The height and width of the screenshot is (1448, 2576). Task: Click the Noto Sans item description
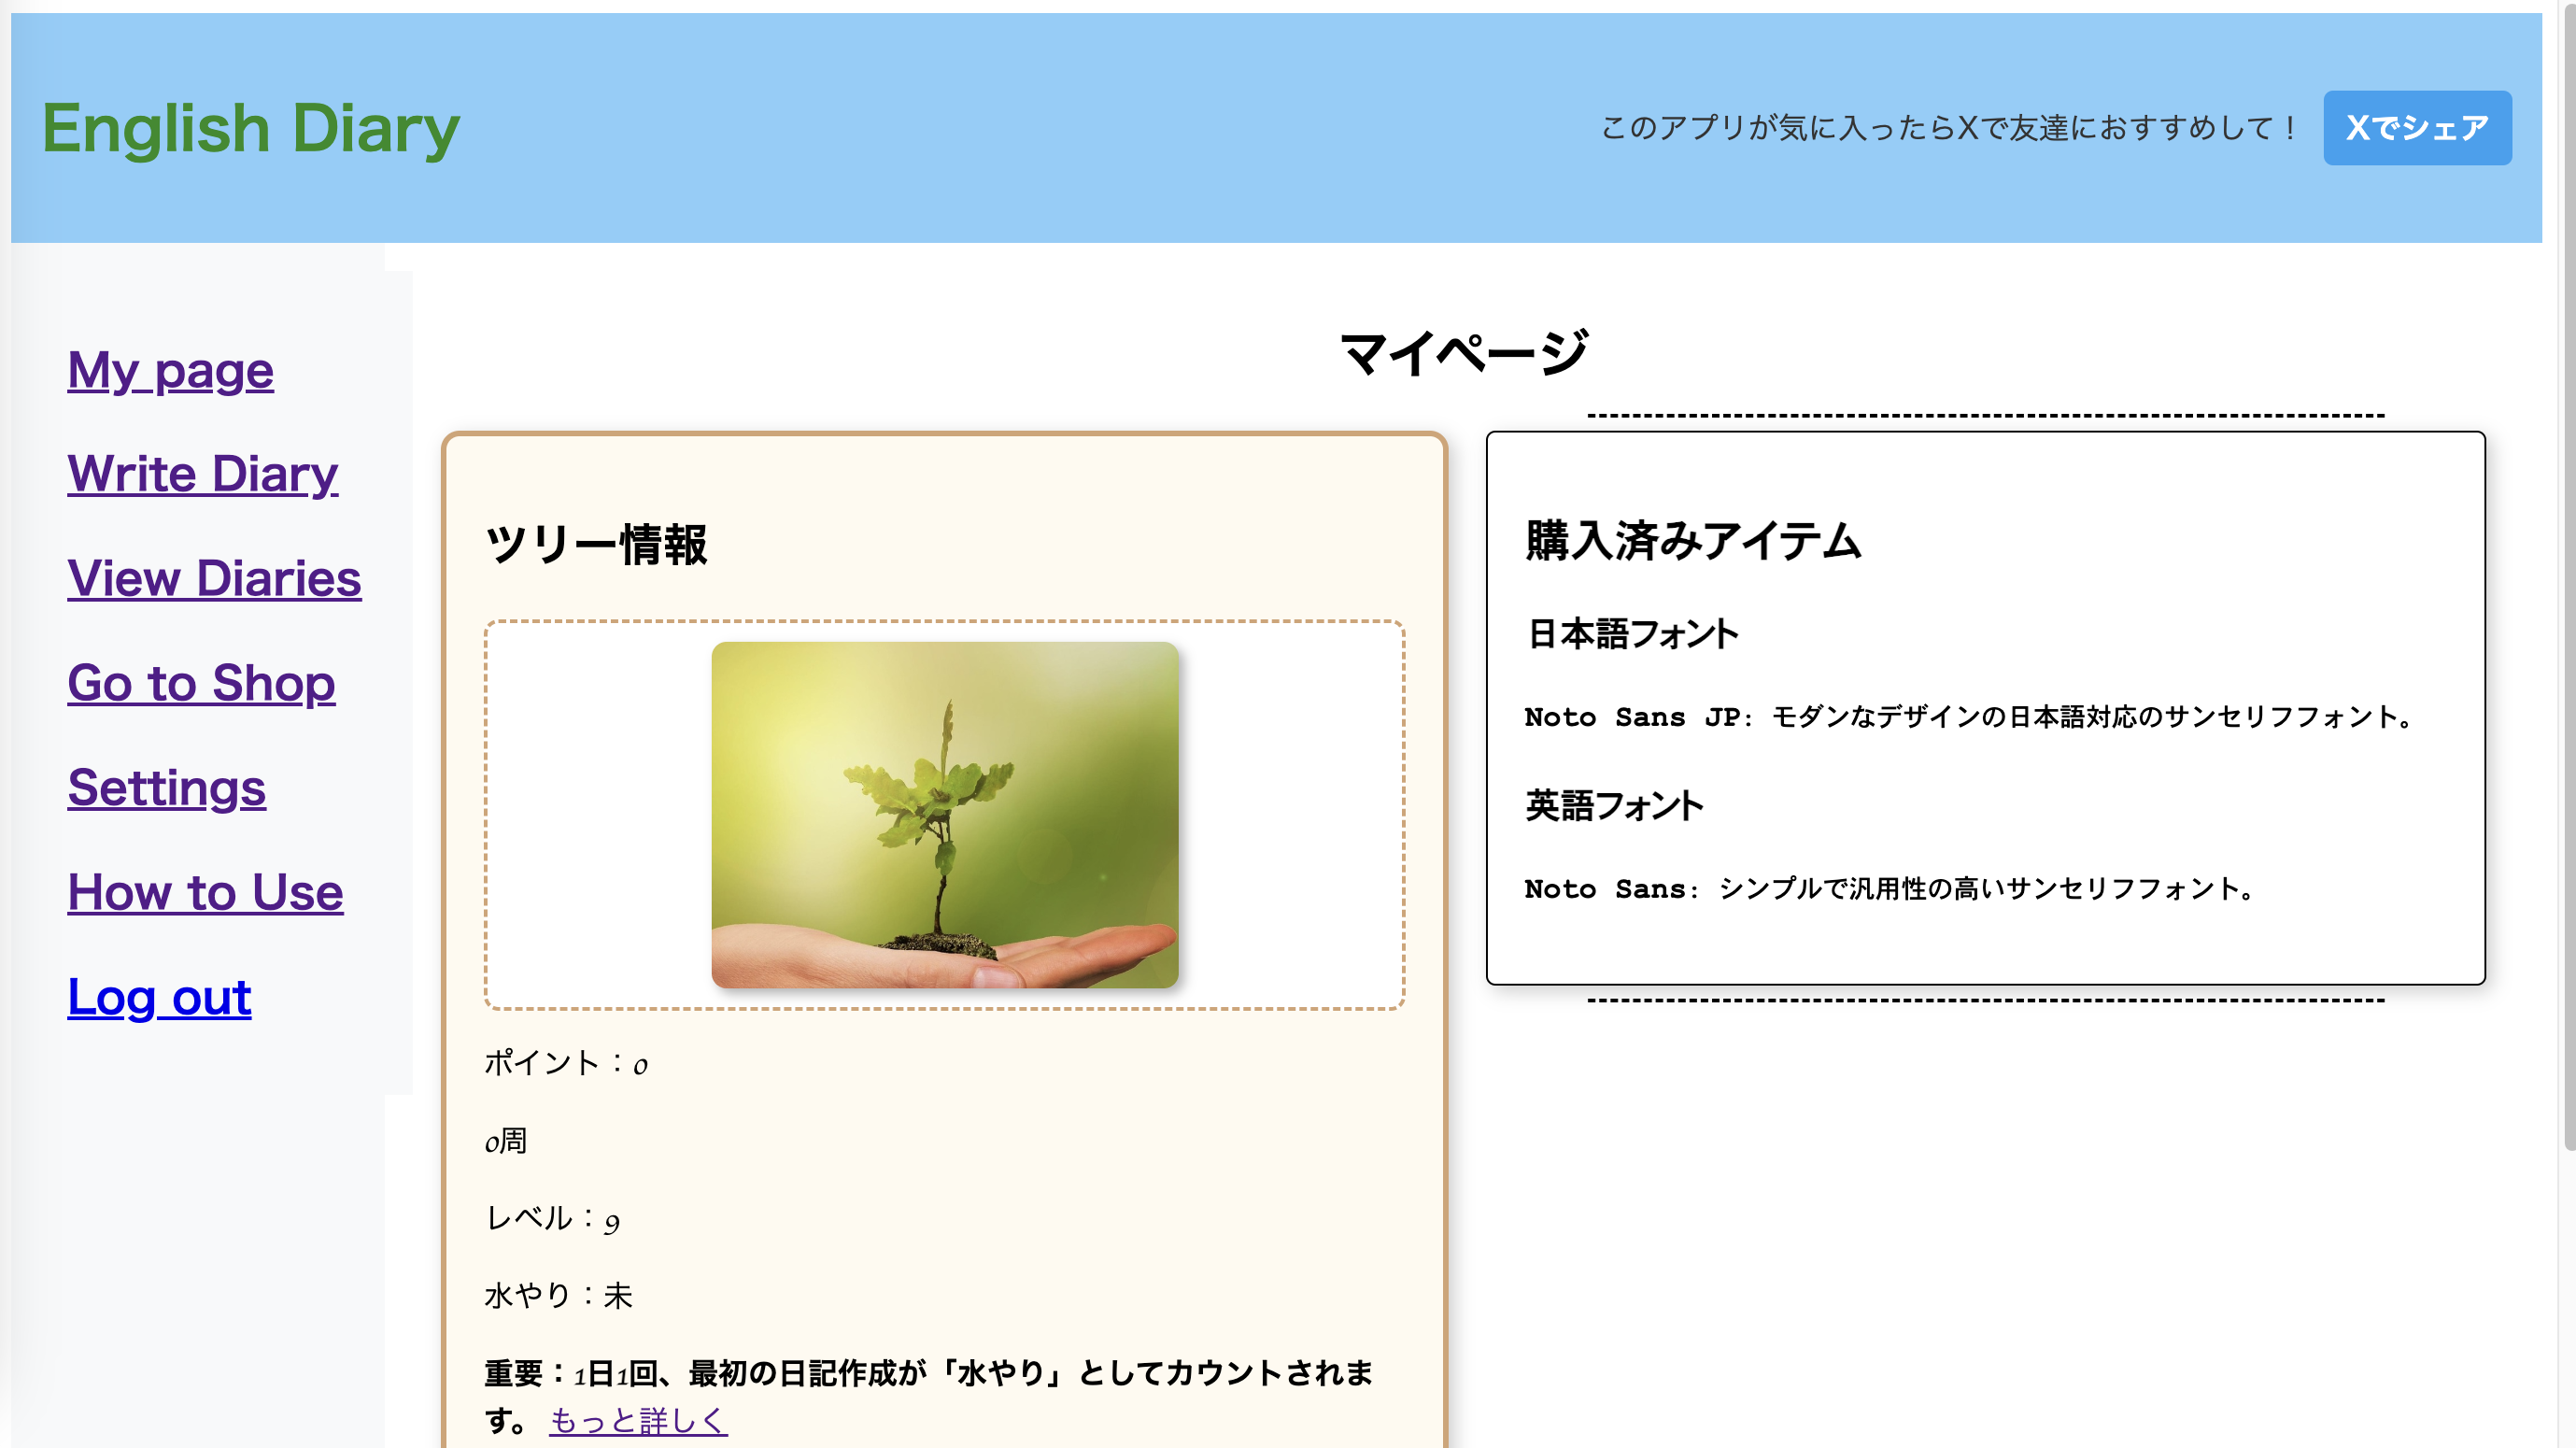[1890, 889]
